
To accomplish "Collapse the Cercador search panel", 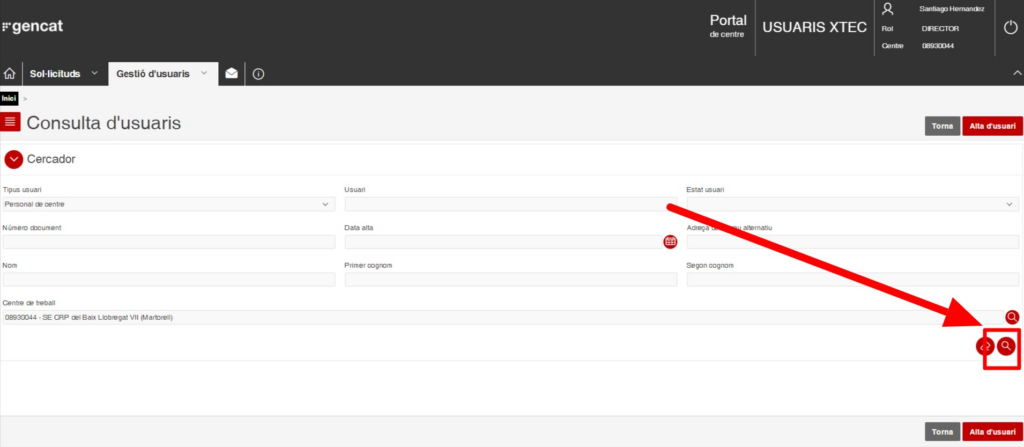I will 14,159.
